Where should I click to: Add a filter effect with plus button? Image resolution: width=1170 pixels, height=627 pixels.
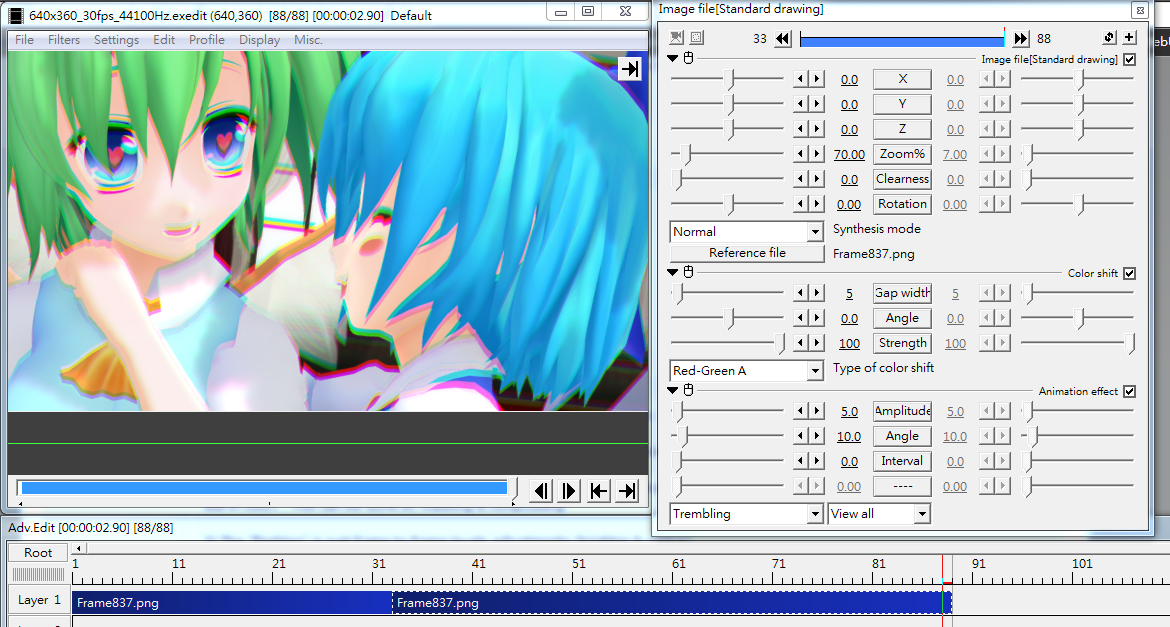point(1129,37)
